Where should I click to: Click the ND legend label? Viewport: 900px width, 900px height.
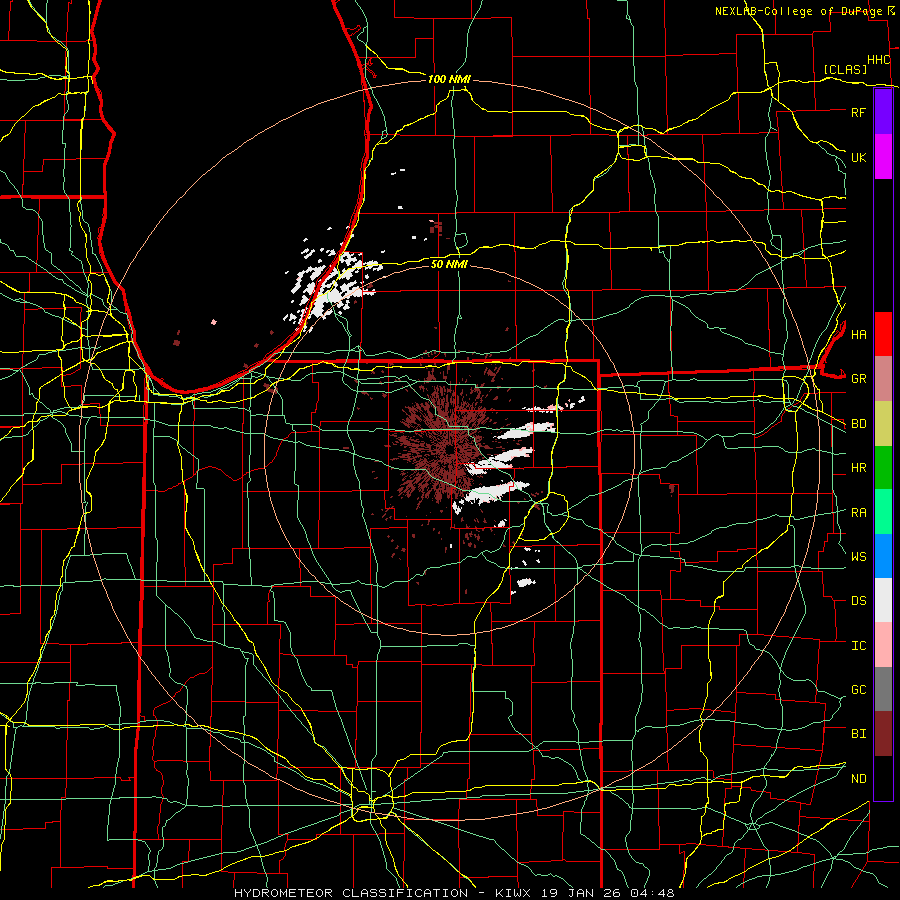tap(858, 779)
